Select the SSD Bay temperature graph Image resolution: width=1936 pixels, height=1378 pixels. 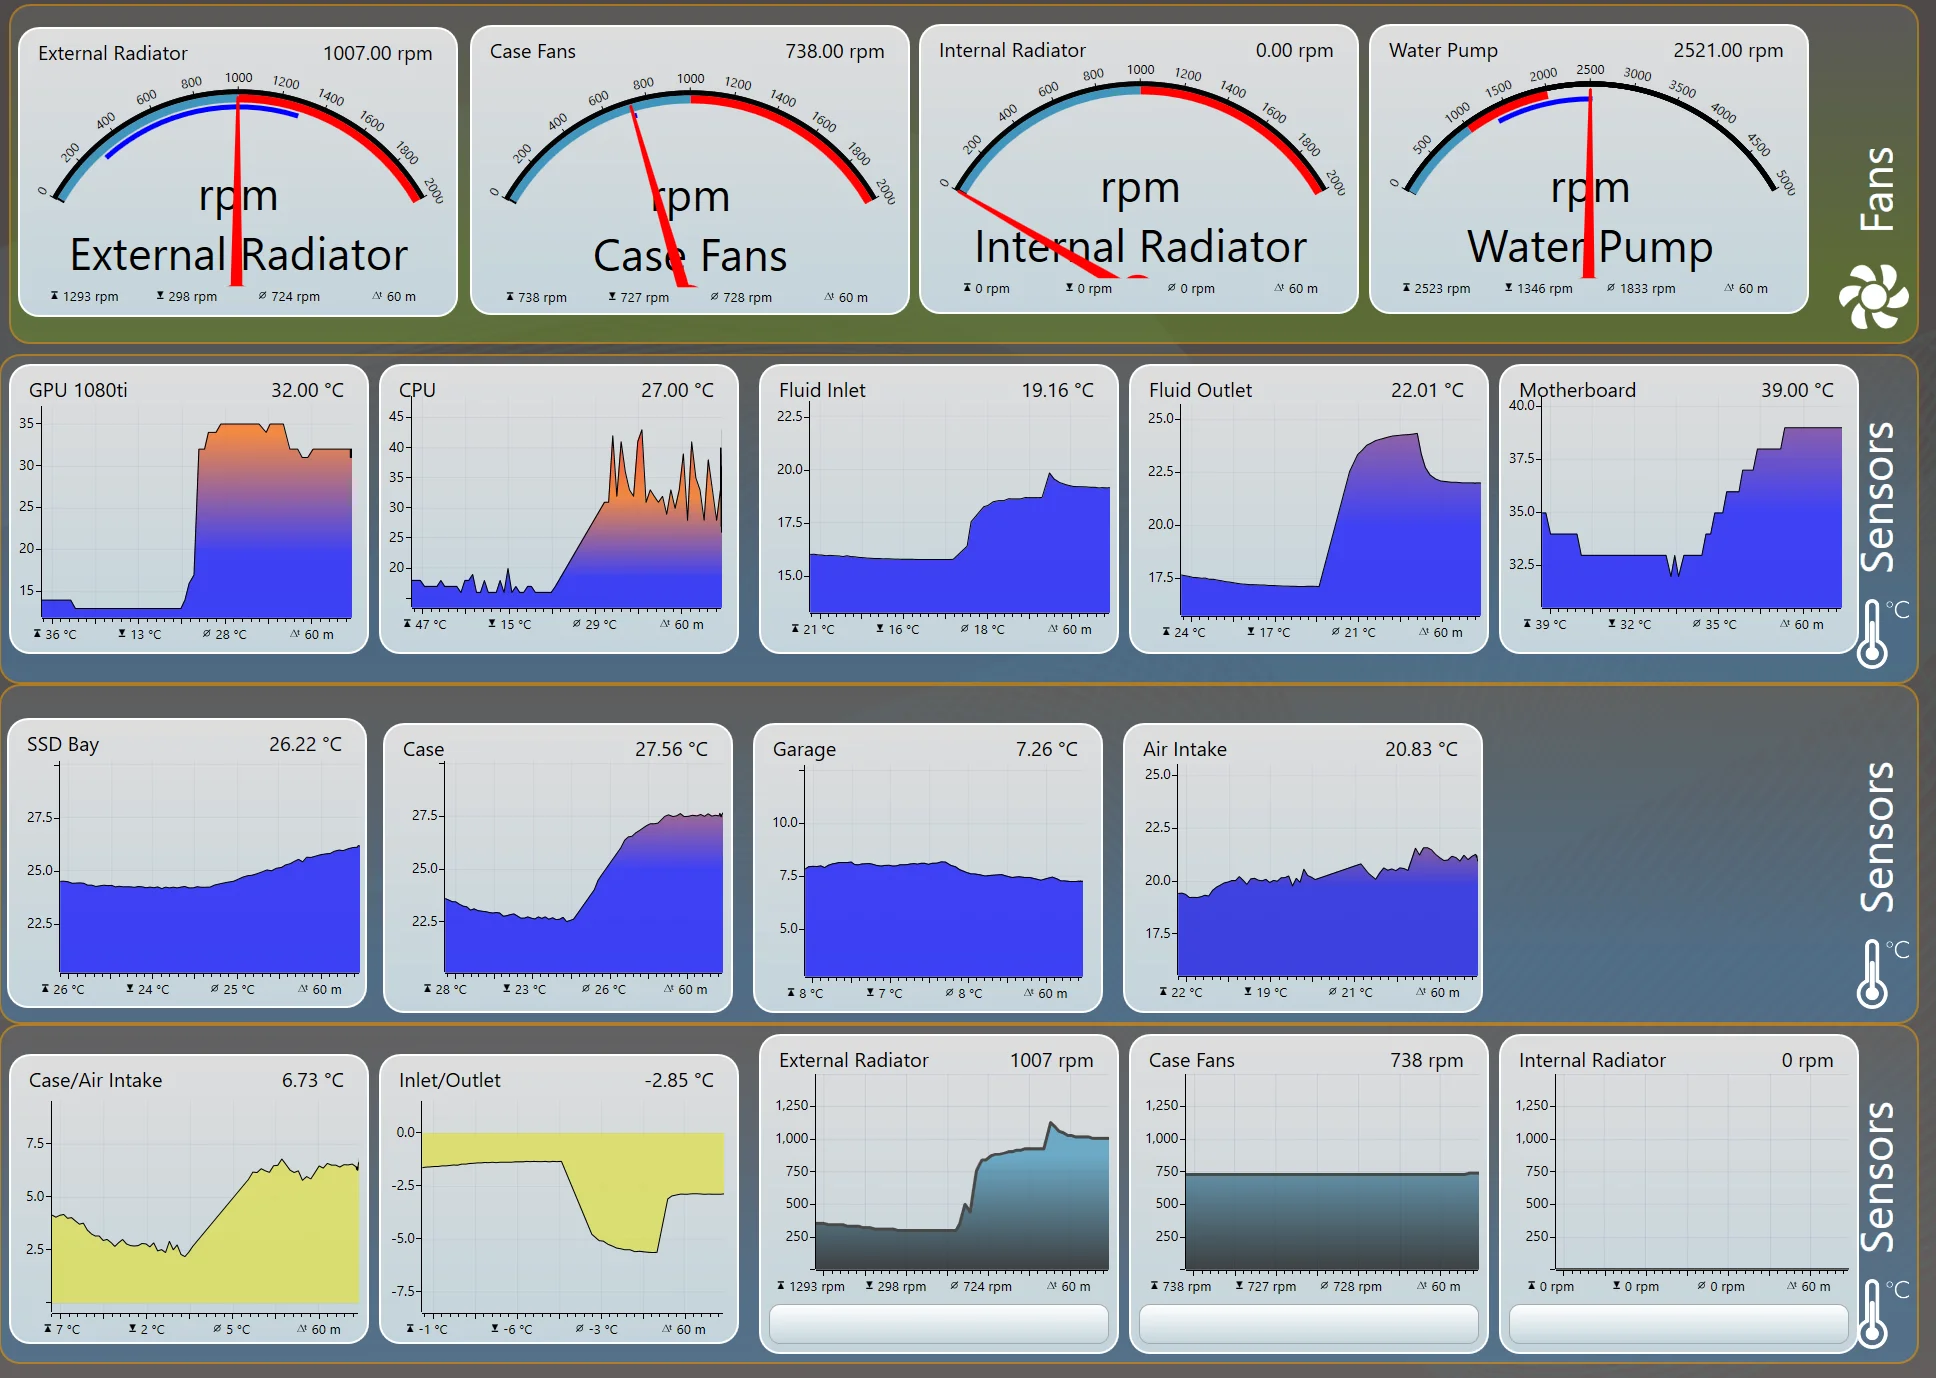click(210, 868)
